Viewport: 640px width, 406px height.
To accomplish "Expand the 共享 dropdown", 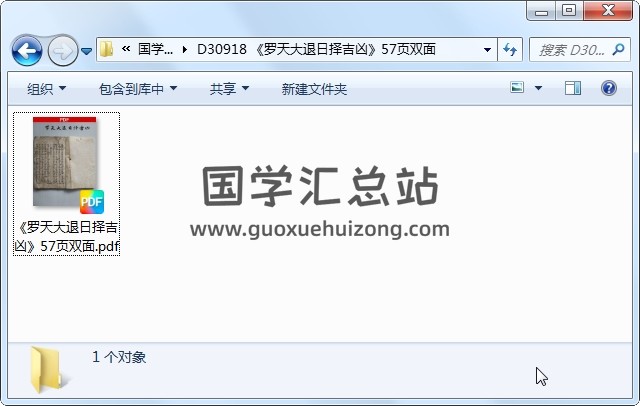I will [229, 89].
